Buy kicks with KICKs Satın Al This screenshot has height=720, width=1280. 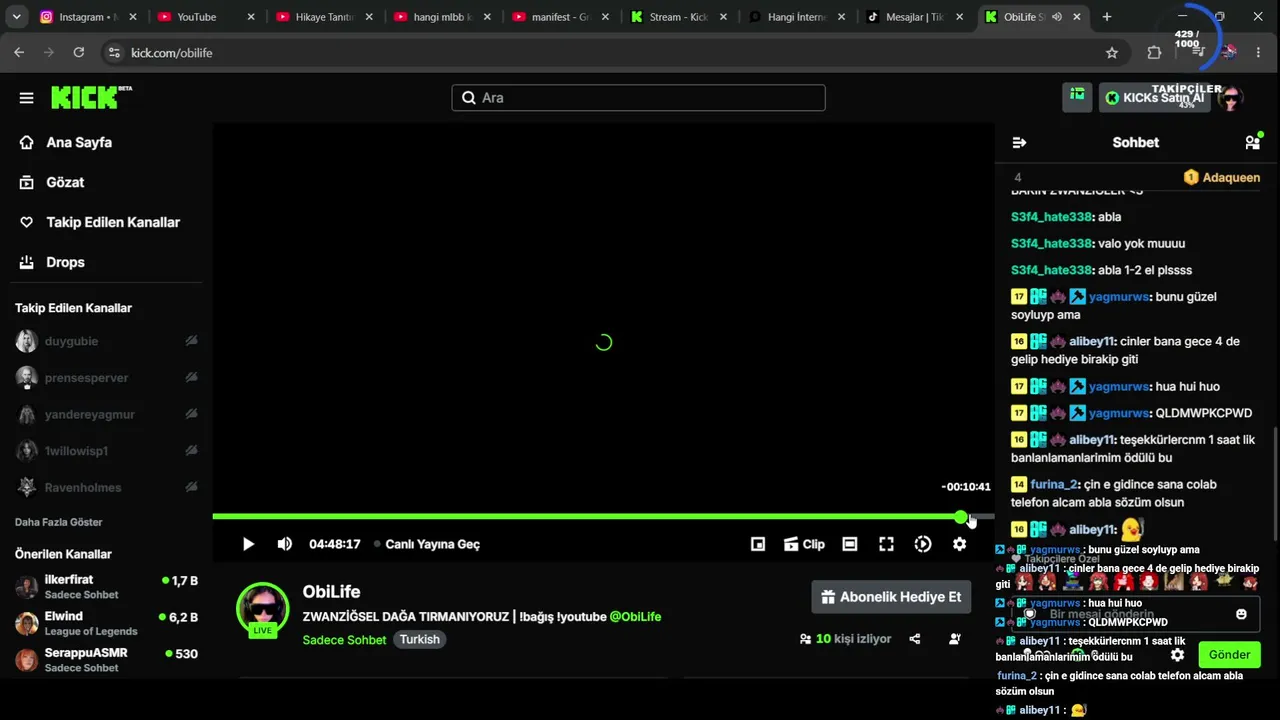pyautogui.click(x=1154, y=98)
